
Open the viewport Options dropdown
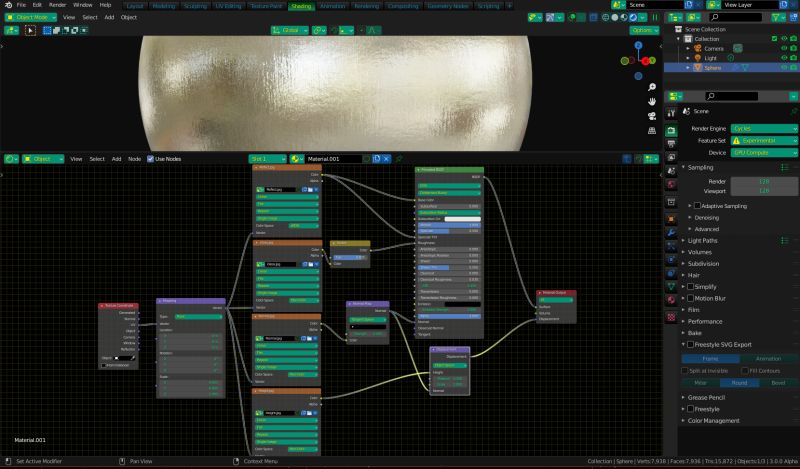(644, 31)
